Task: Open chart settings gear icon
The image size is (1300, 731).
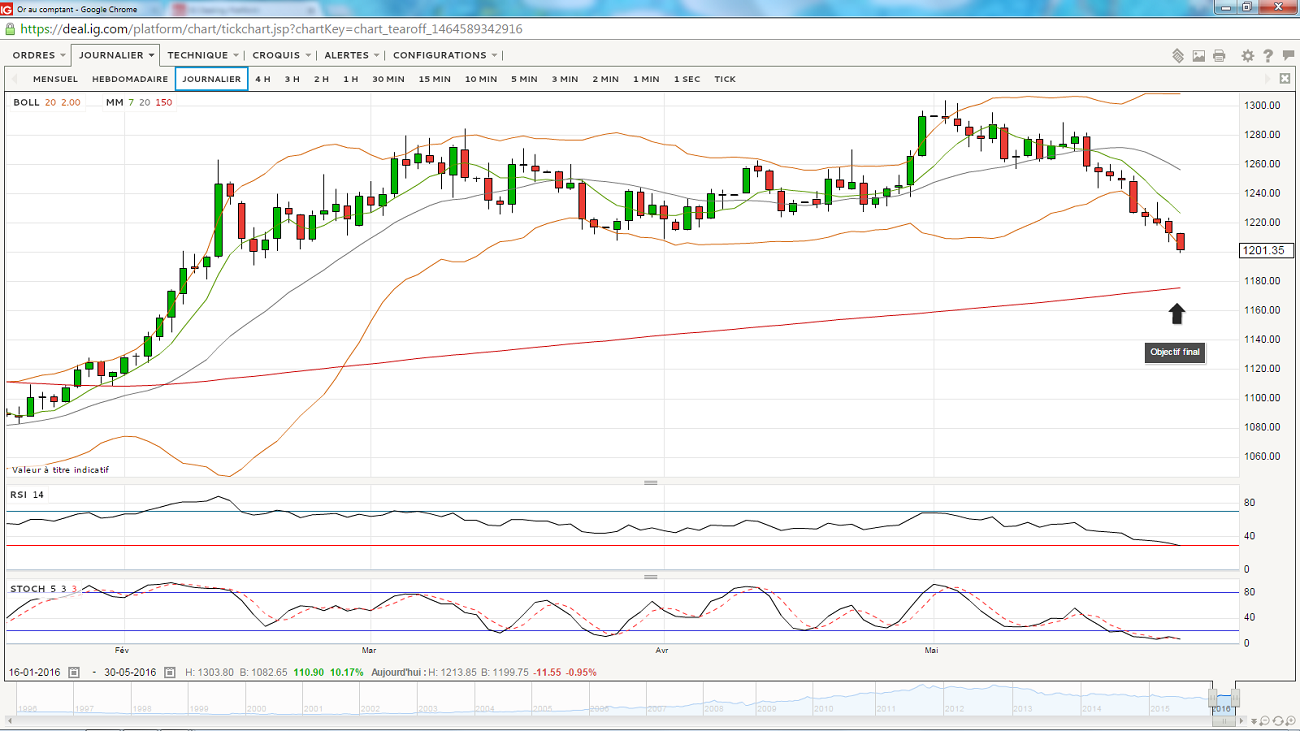Action: pos(1248,56)
